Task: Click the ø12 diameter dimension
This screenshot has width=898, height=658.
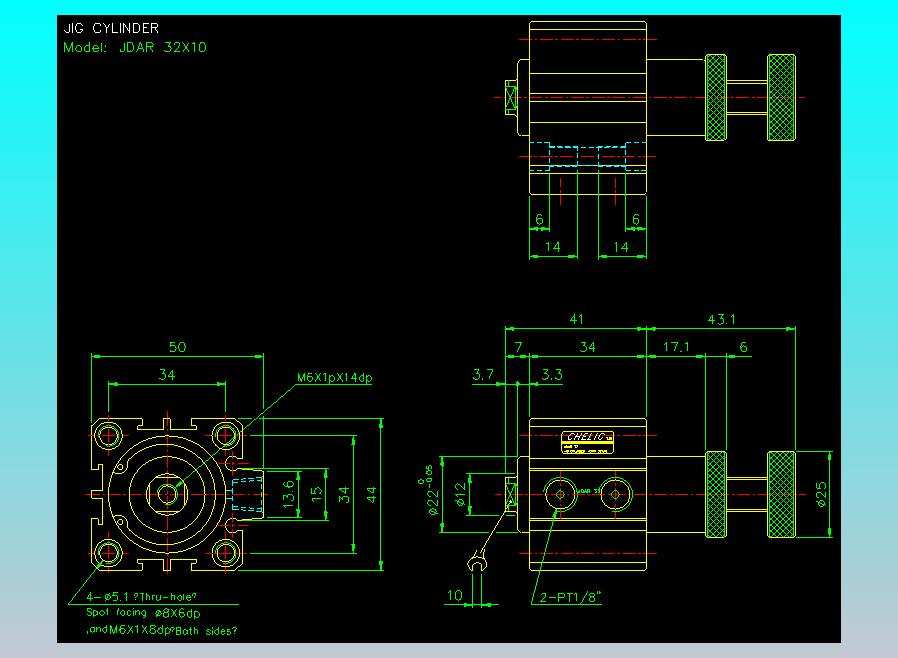Action: (x=460, y=495)
